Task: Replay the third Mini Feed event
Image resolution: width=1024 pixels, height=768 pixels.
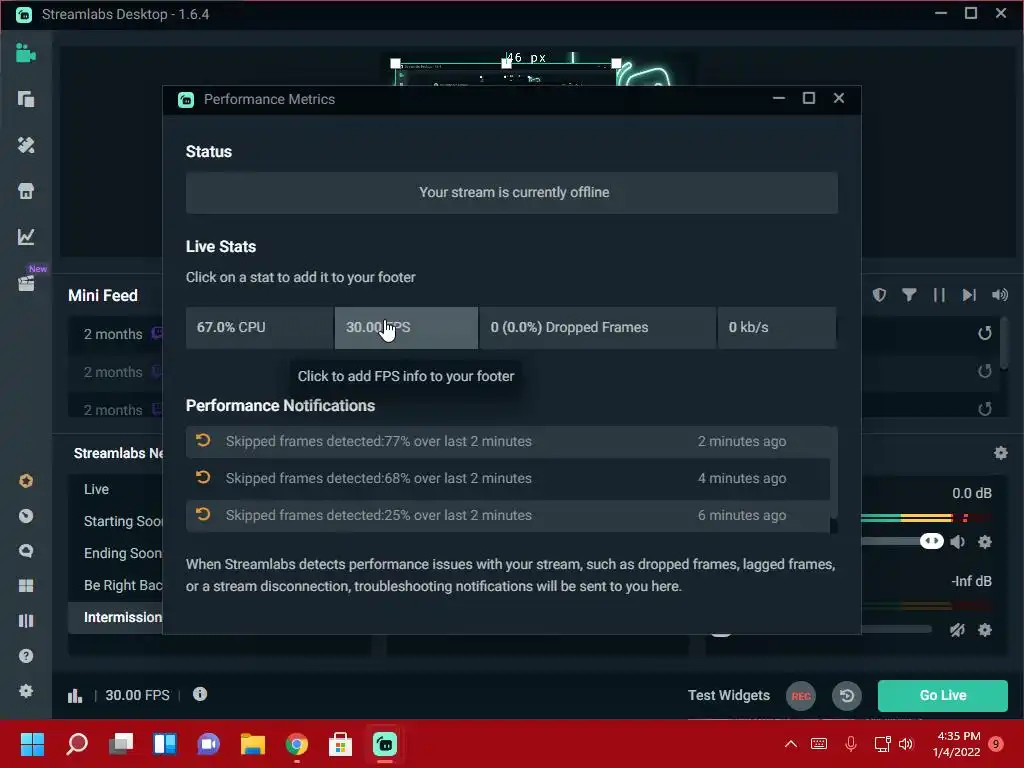Action: [985, 409]
